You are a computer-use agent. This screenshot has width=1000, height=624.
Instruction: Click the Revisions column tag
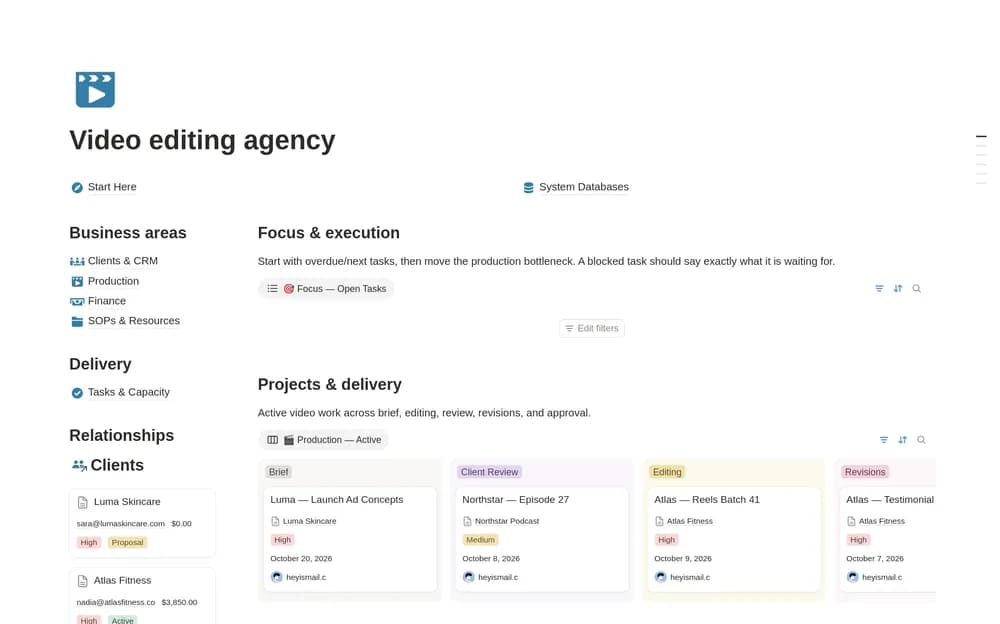[865, 472]
